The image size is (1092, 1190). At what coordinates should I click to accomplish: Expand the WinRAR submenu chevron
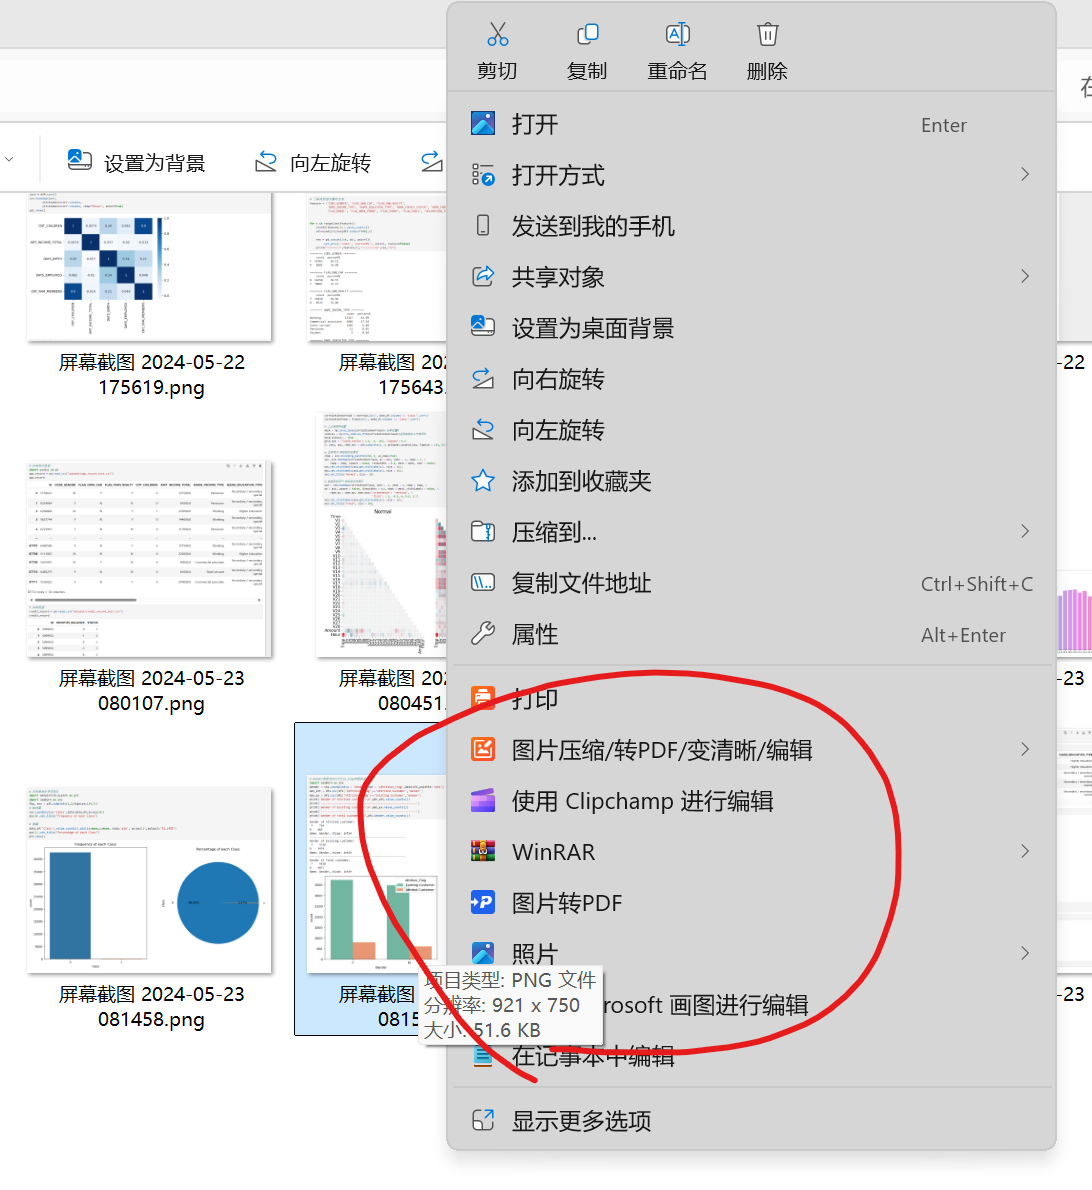(1024, 851)
